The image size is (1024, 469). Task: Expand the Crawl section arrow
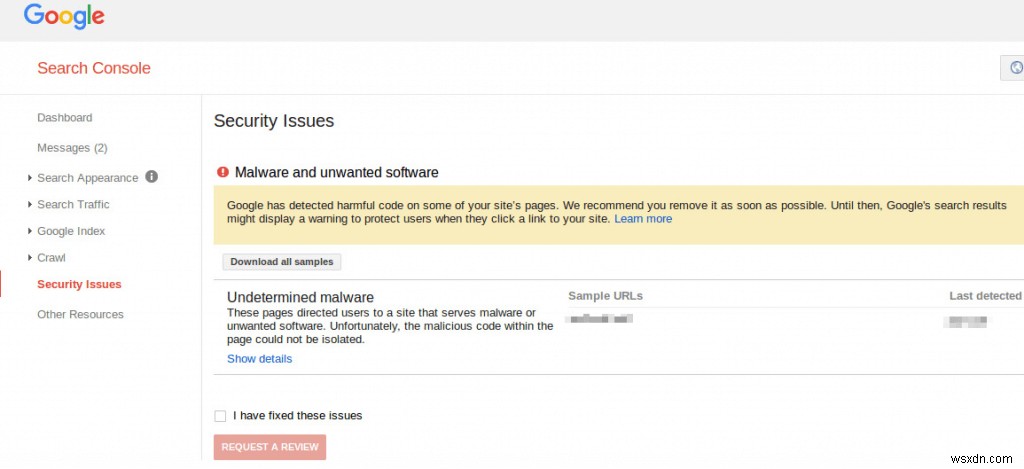click(x=30, y=258)
